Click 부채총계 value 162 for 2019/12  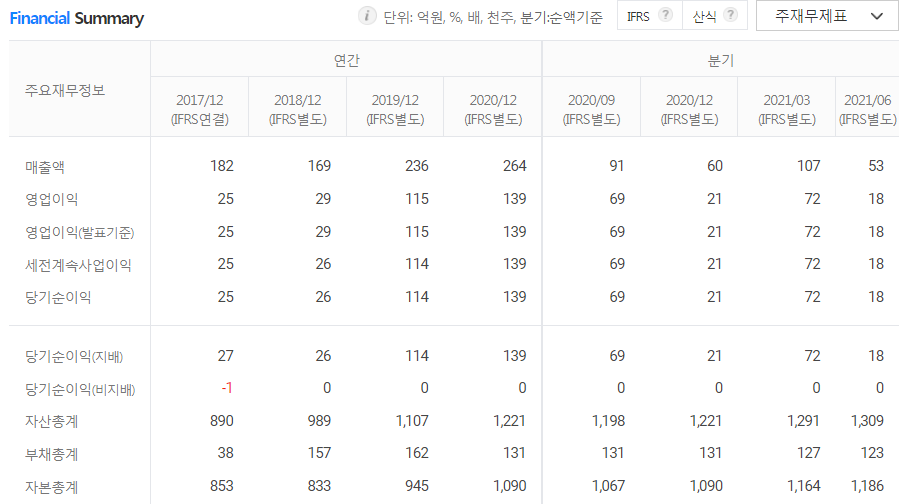click(x=417, y=453)
